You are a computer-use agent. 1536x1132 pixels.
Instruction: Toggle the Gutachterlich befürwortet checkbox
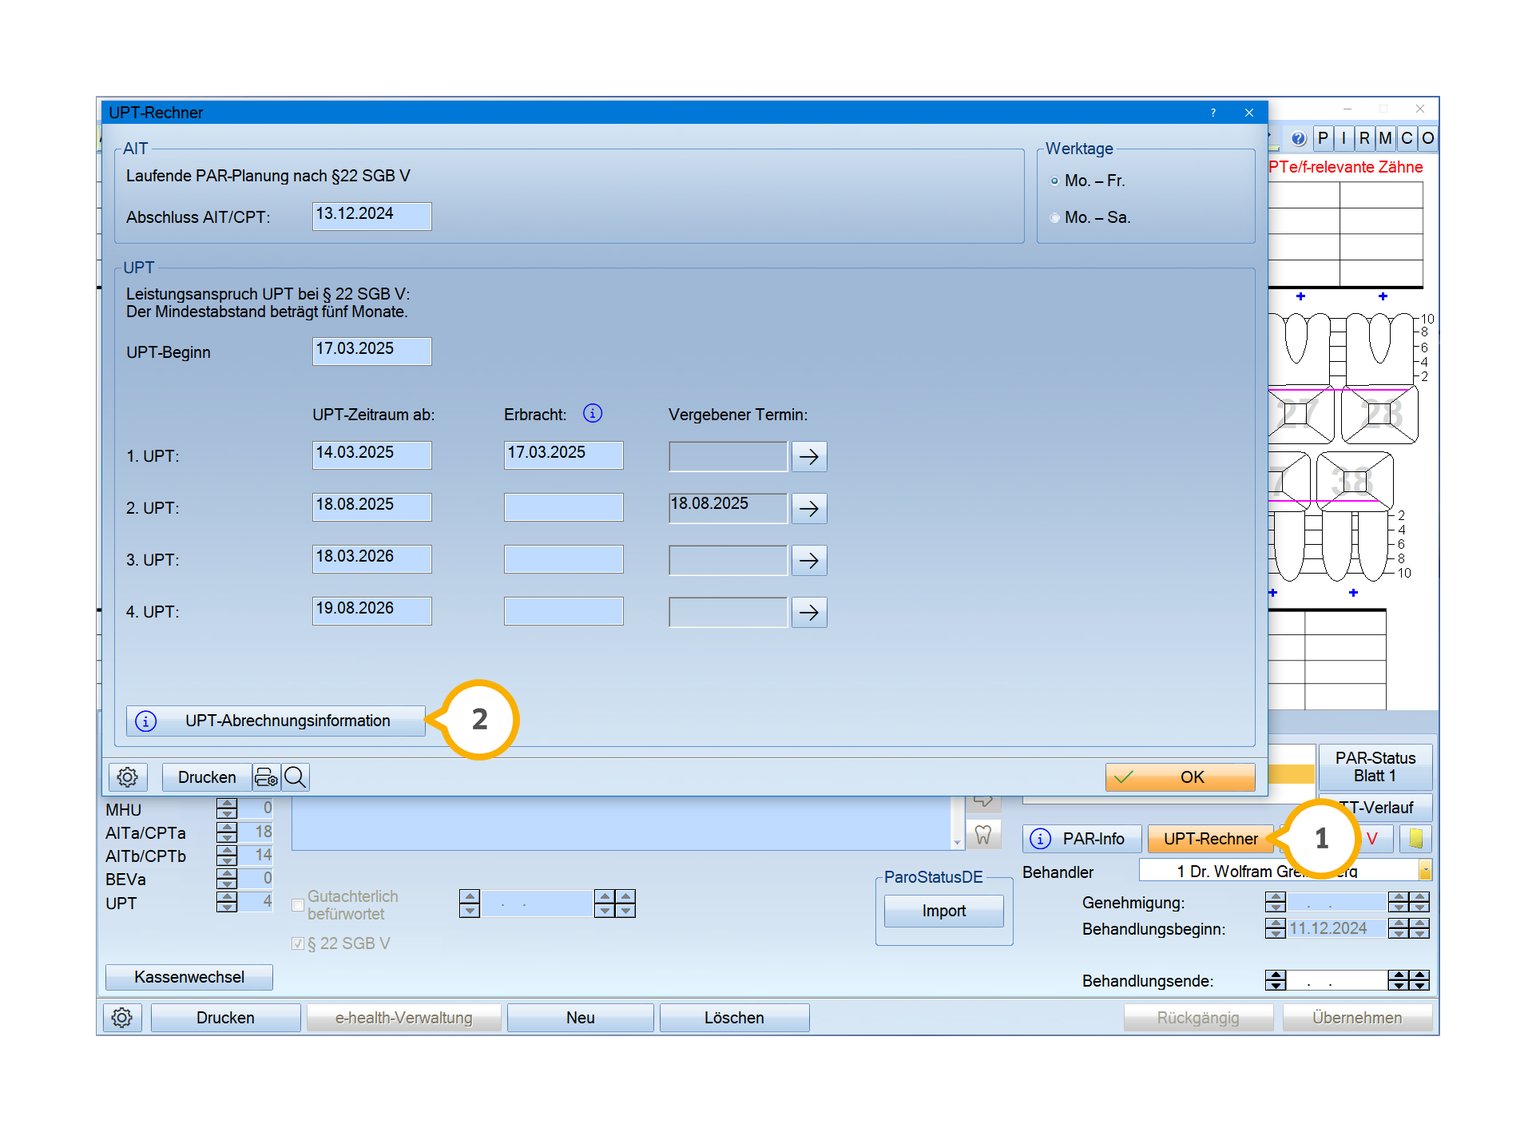click(298, 905)
